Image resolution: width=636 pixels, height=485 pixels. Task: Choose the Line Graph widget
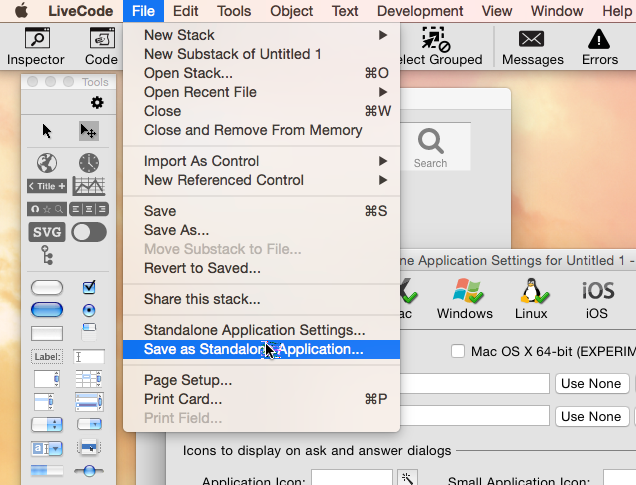(89, 186)
